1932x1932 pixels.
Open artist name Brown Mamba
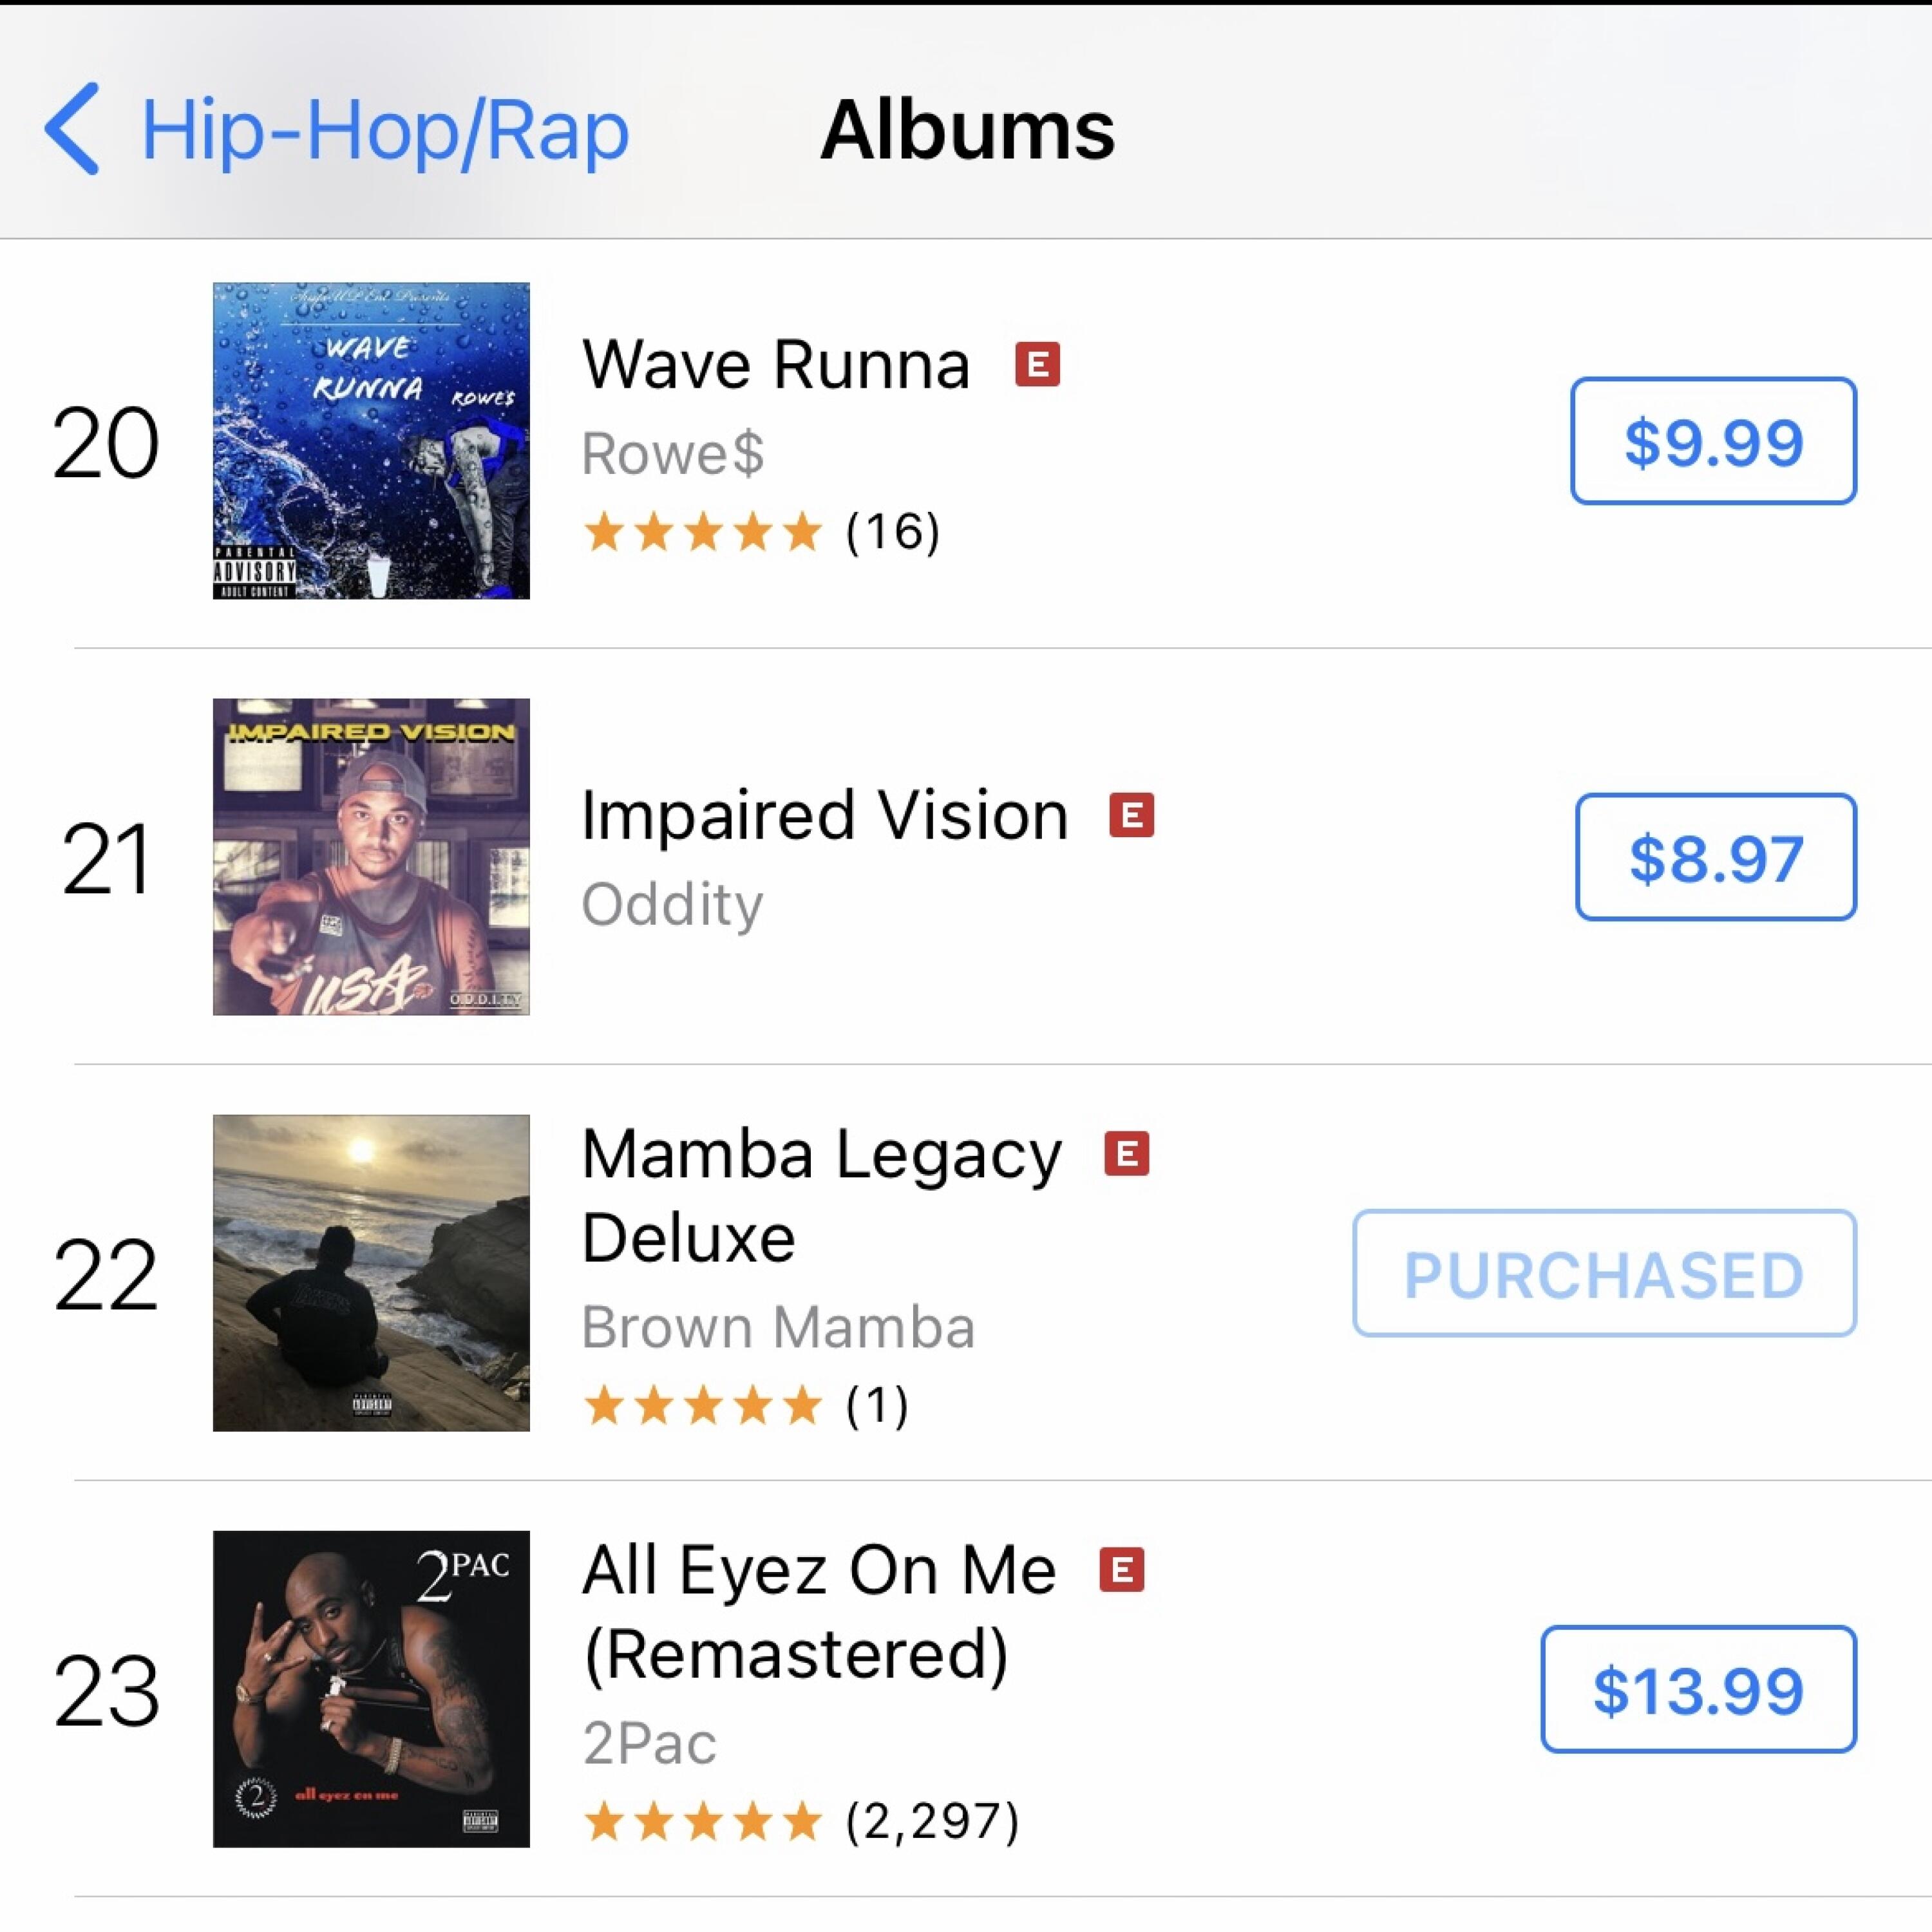click(778, 1327)
